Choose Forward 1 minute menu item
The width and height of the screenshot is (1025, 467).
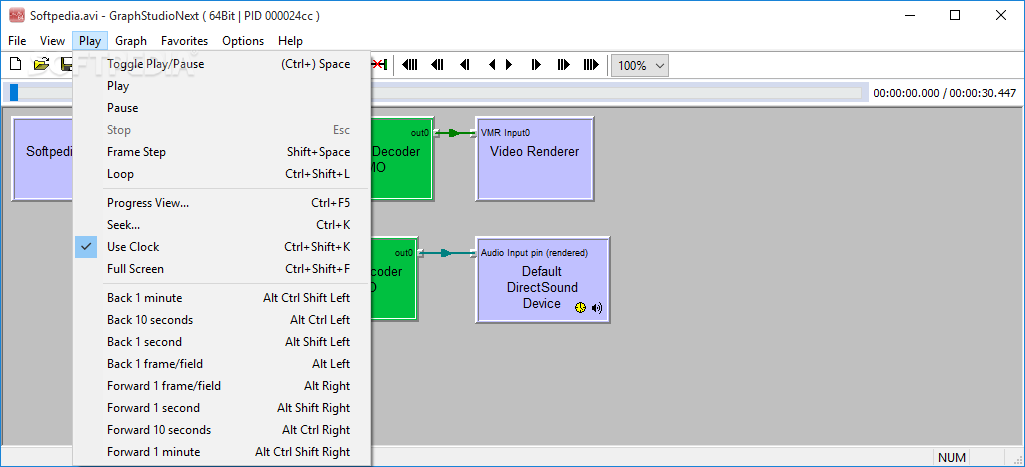[222, 452]
